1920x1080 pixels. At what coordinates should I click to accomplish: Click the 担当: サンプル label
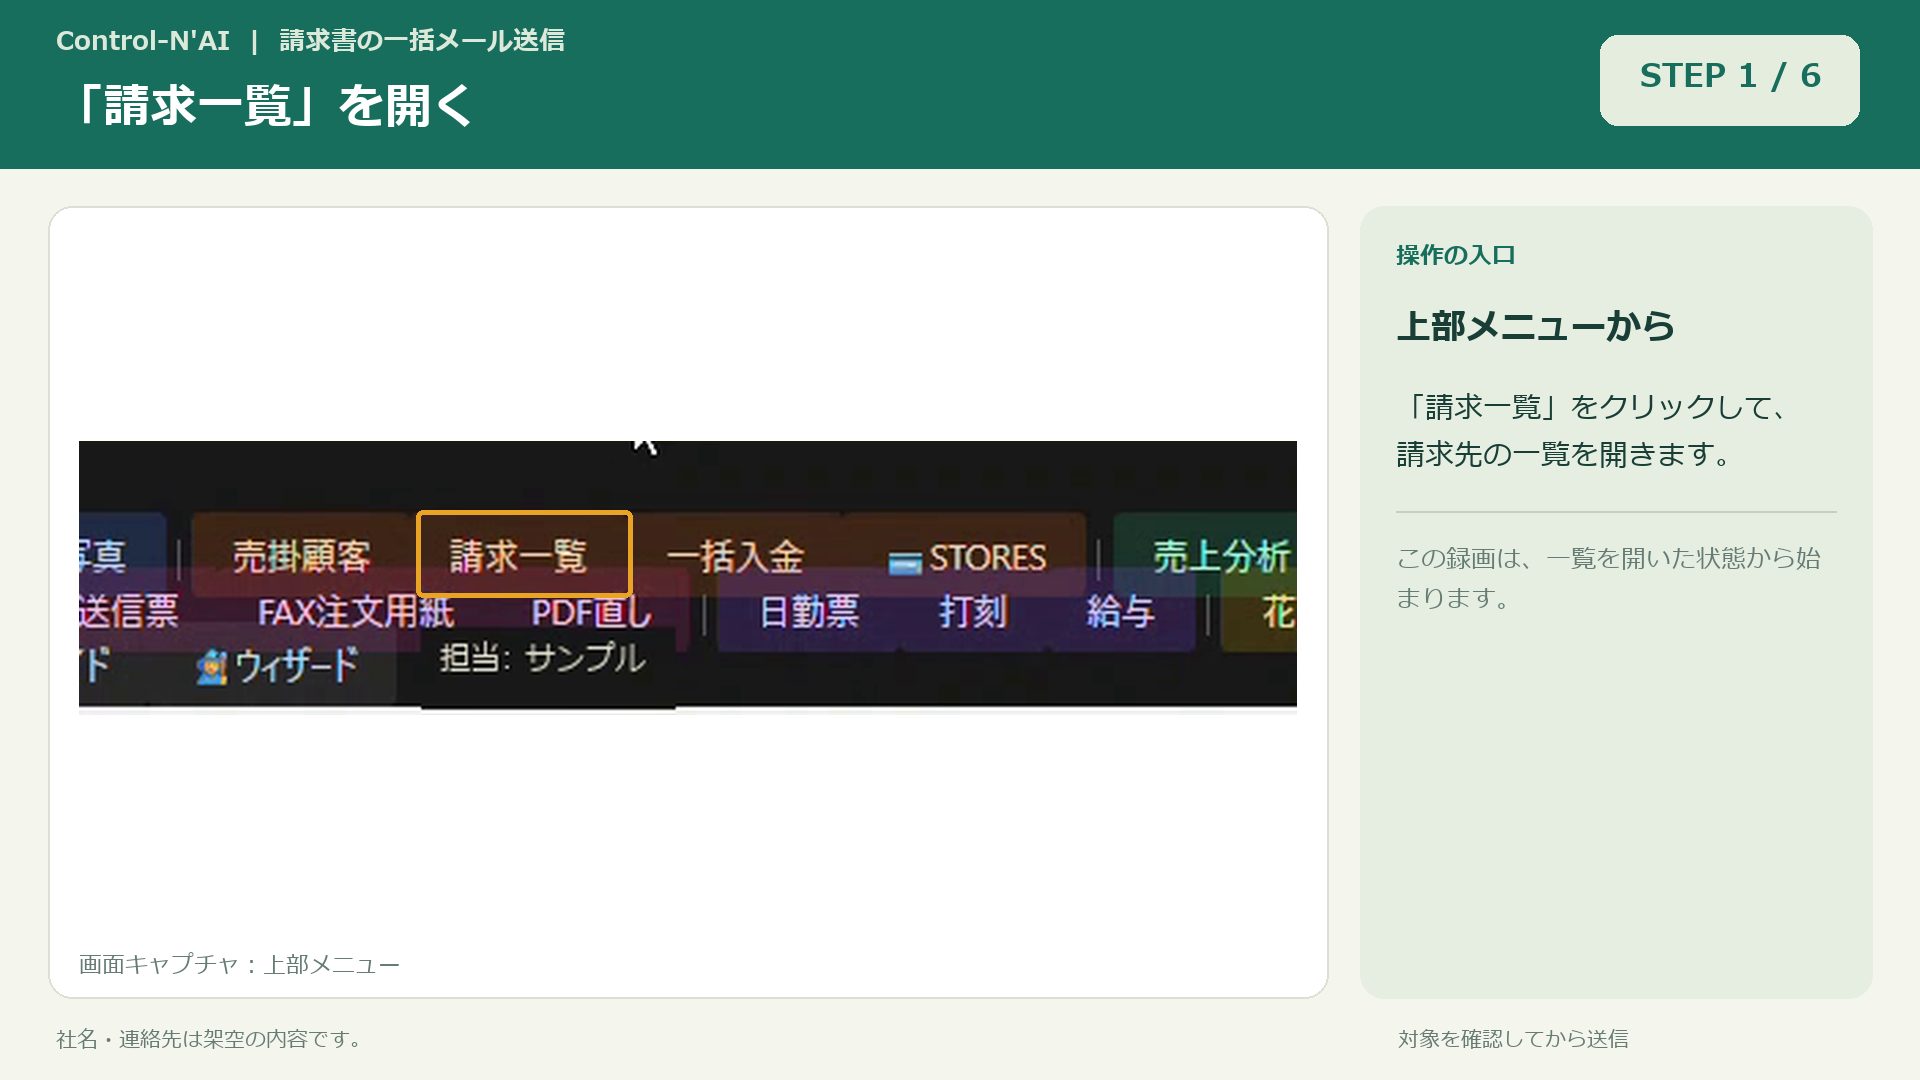[x=543, y=658]
